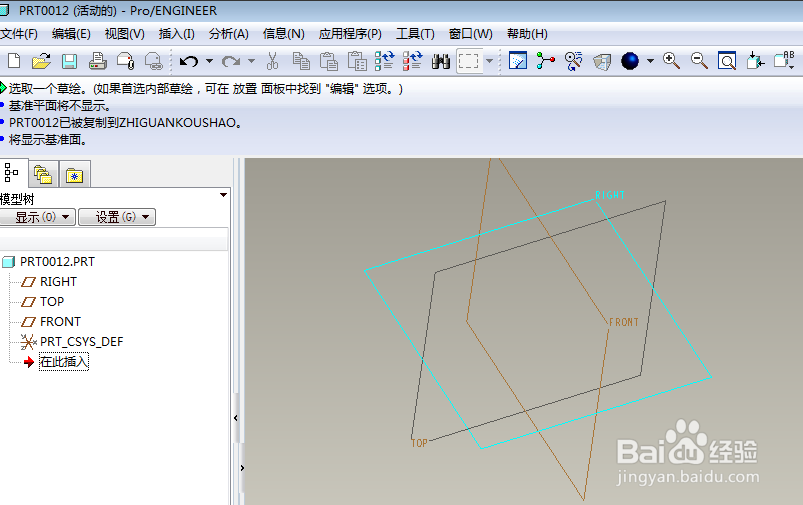Click the Refit zoom icon
The height and width of the screenshot is (505, 803).
(x=727, y=61)
